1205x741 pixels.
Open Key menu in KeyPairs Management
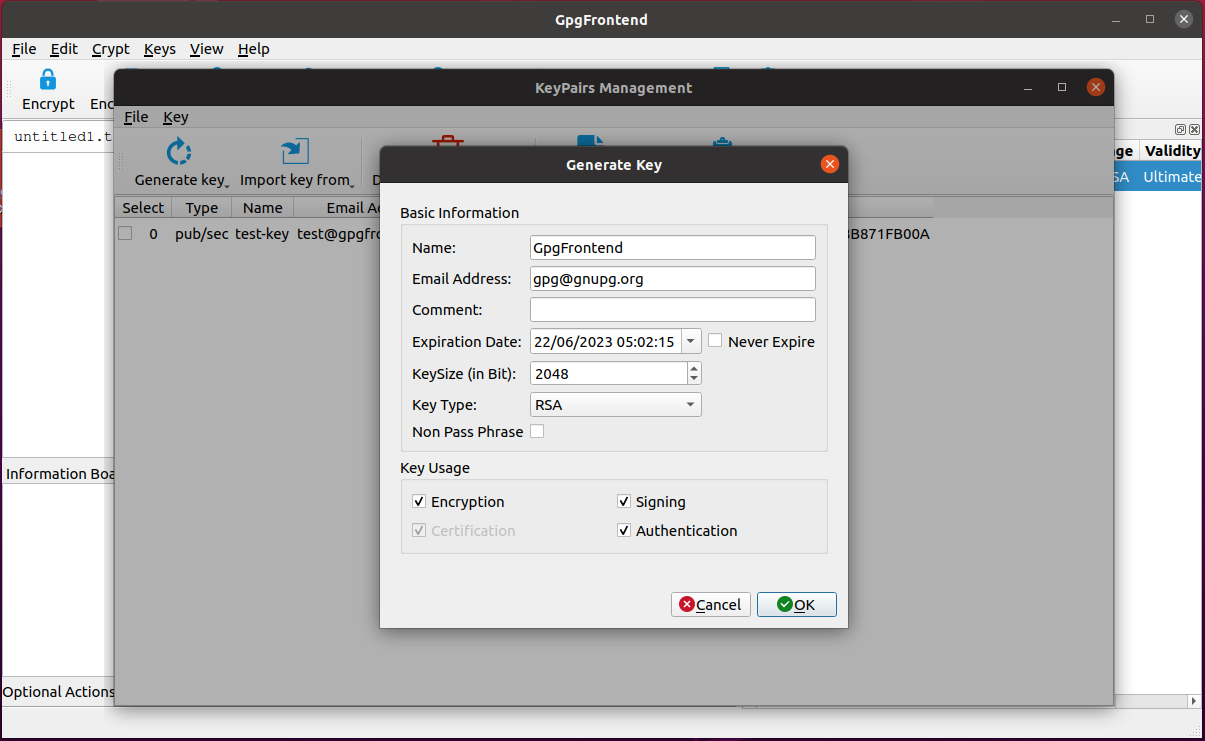[x=176, y=117]
